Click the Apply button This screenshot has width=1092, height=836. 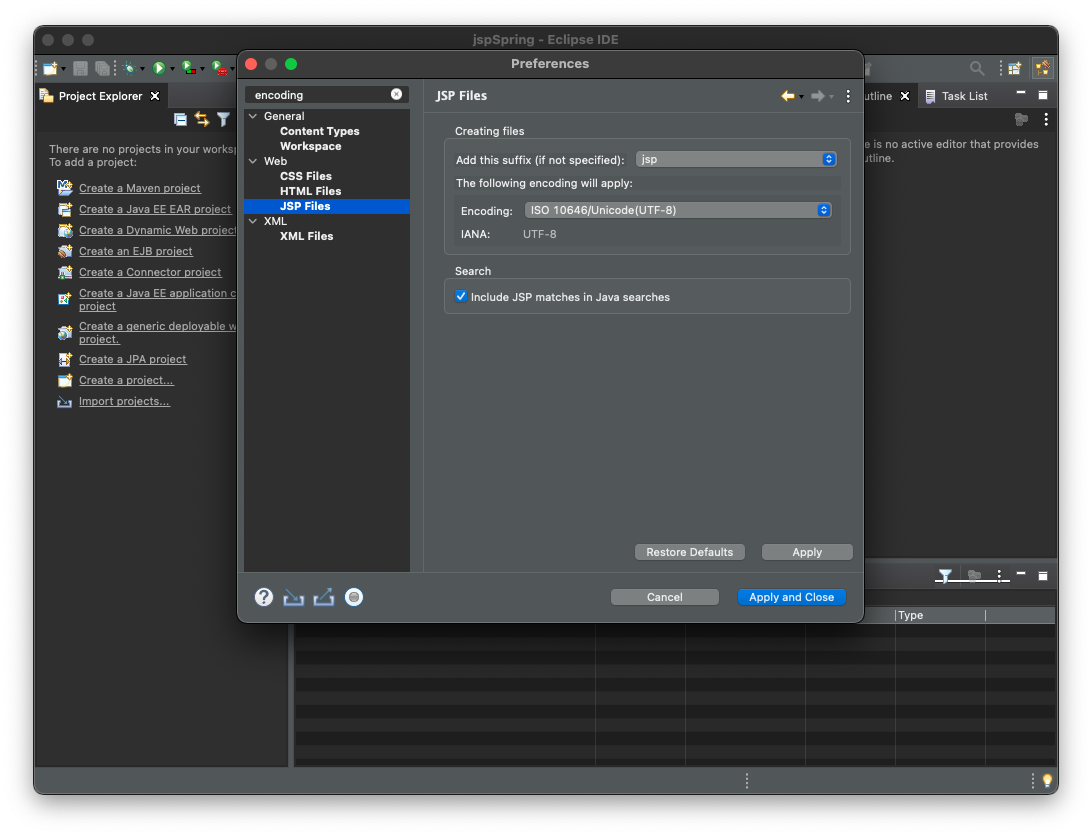point(807,552)
